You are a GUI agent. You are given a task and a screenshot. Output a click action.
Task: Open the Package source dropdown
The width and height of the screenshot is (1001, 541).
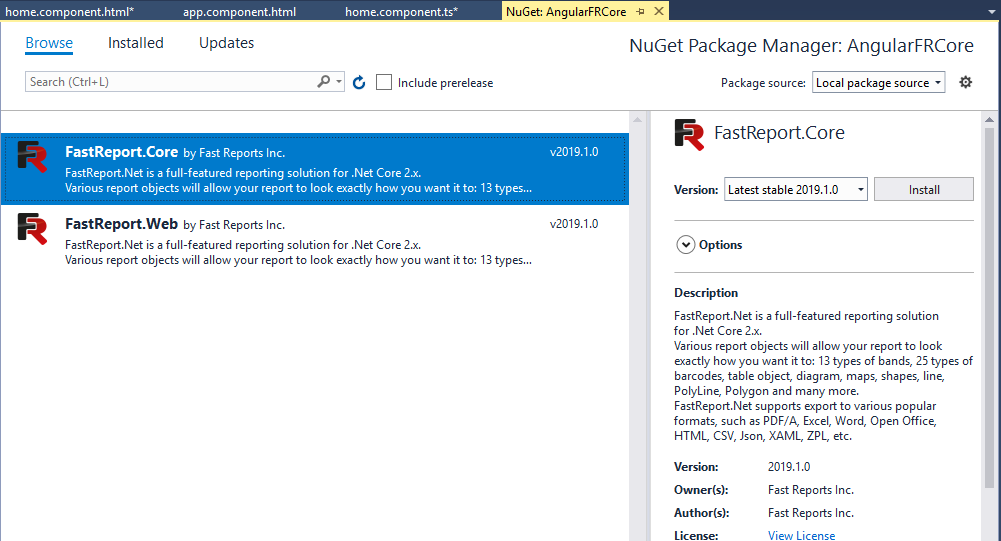pos(879,83)
